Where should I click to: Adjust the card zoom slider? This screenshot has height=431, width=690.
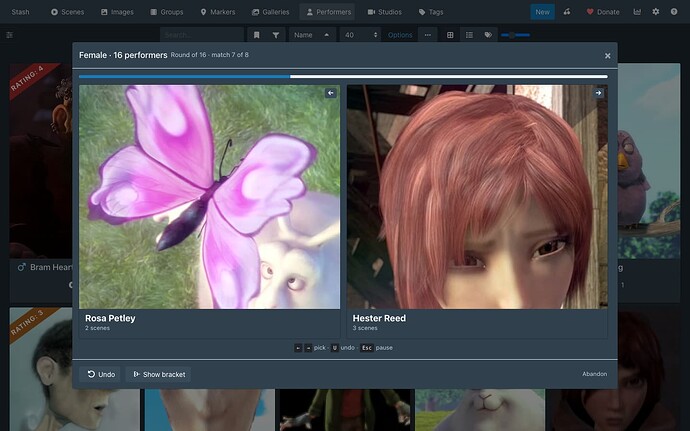515,35
